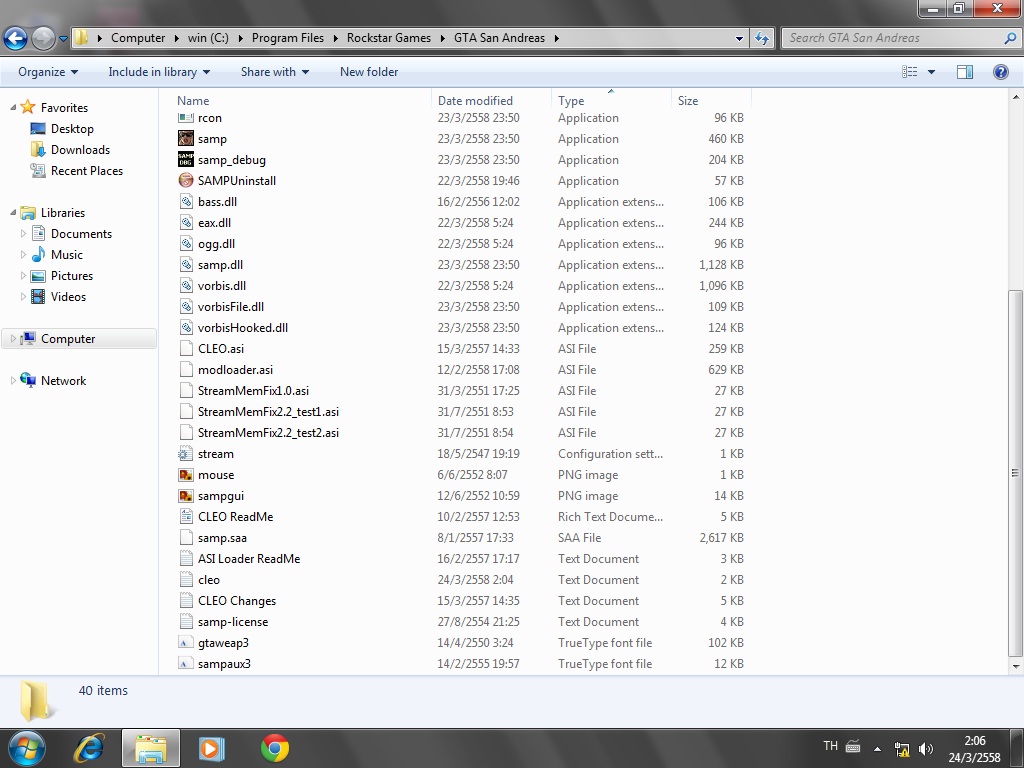Select the vorbisHooked.dll file name
1024x768 pixels.
(242, 328)
